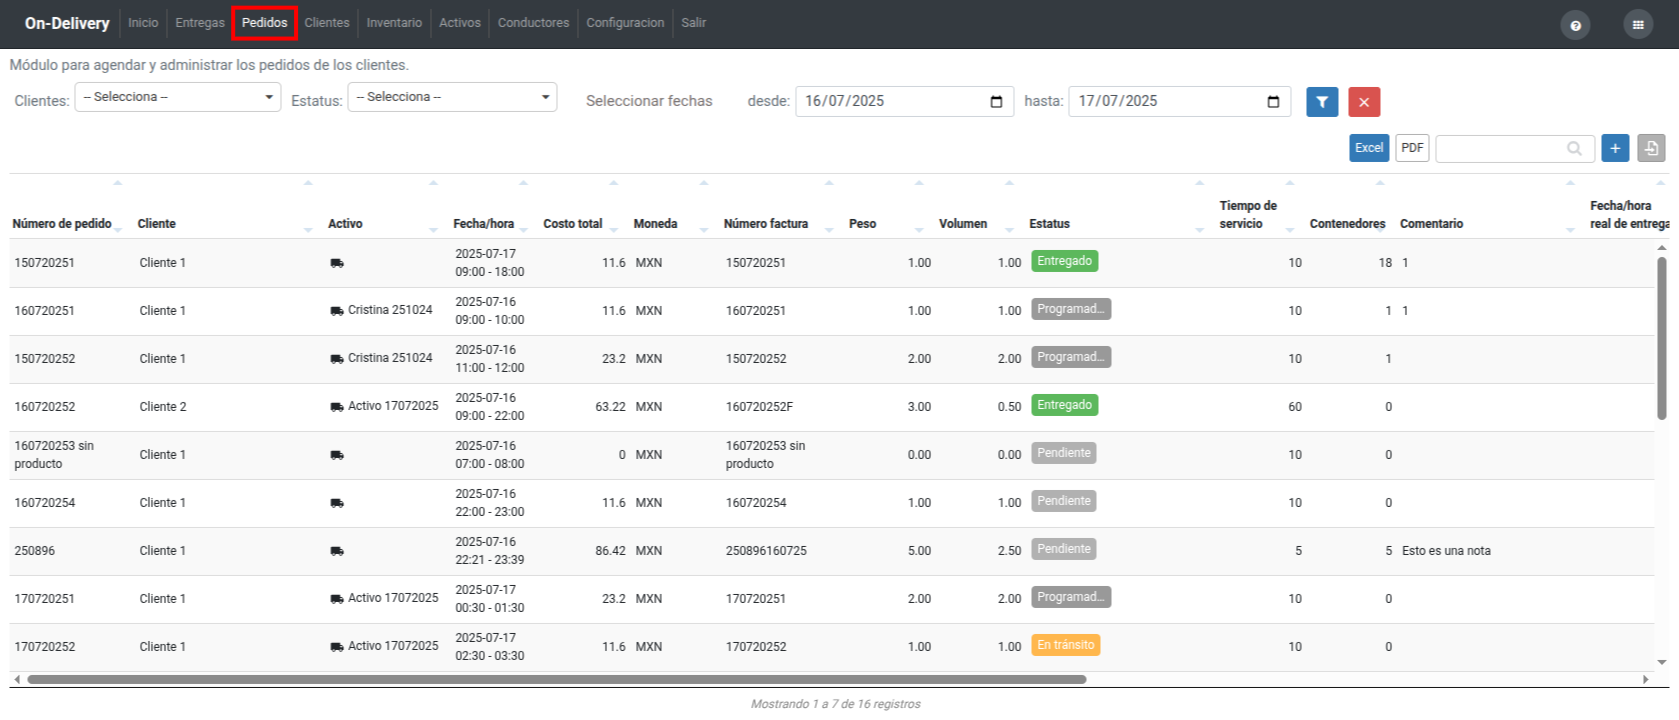The image size is (1679, 720).
Task: Click truck icon for order 170720252
Action: tap(337, 647)
